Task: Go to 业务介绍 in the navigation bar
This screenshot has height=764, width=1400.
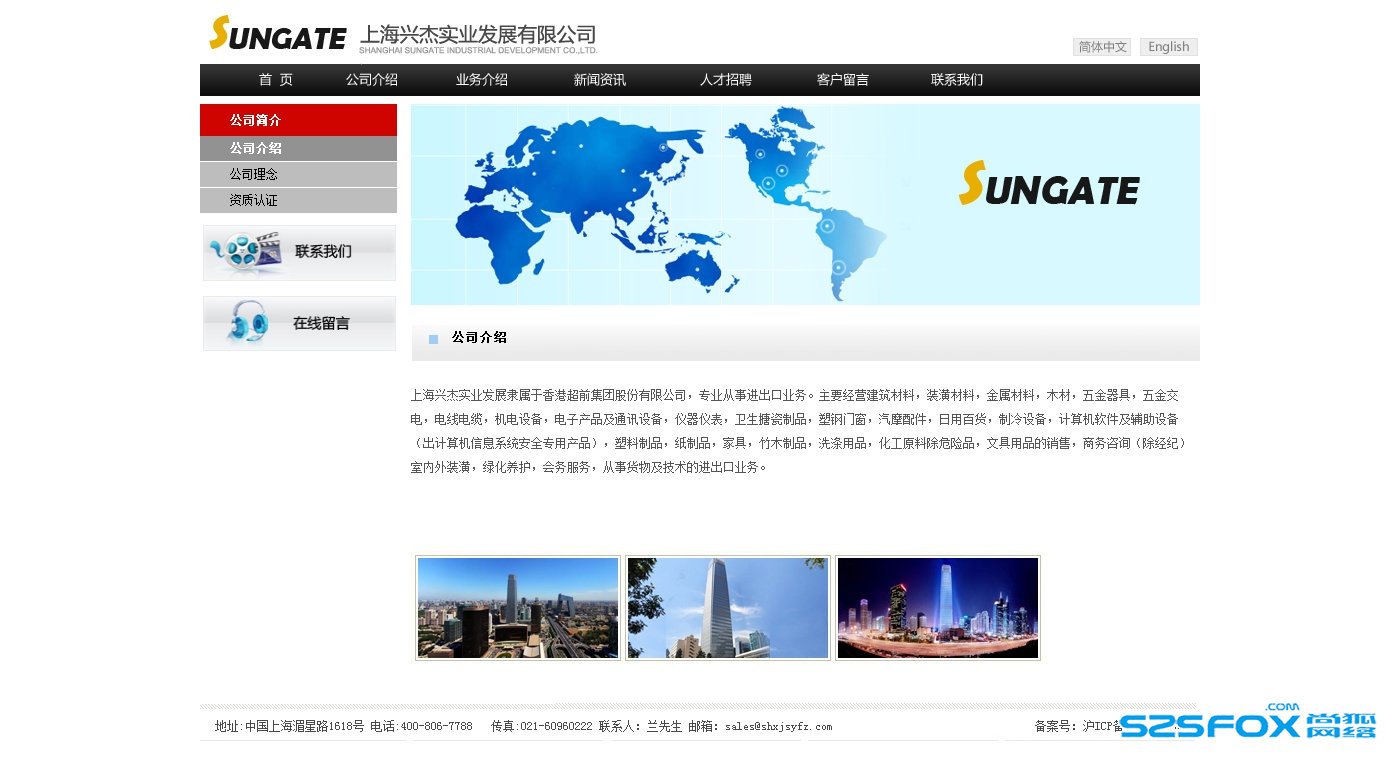Action: click(x=482, y=80)
